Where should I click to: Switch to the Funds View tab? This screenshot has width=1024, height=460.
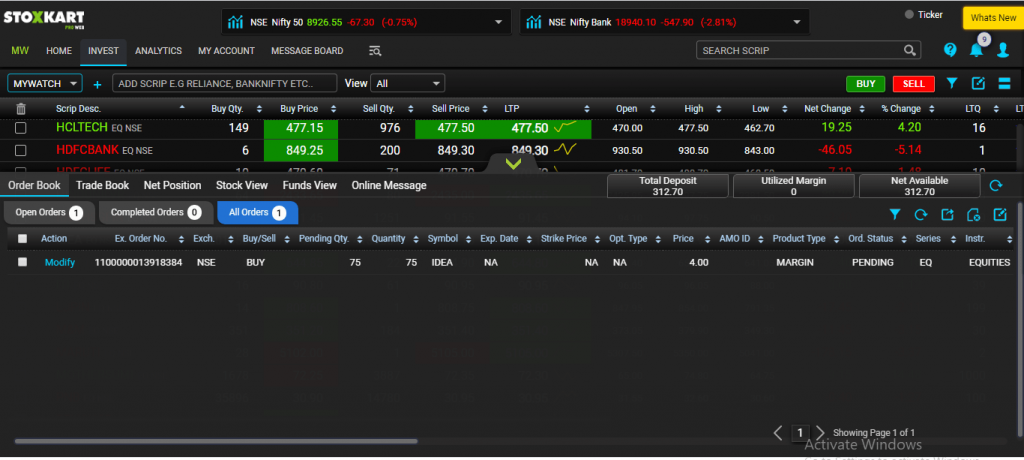(x=310, y=186)
